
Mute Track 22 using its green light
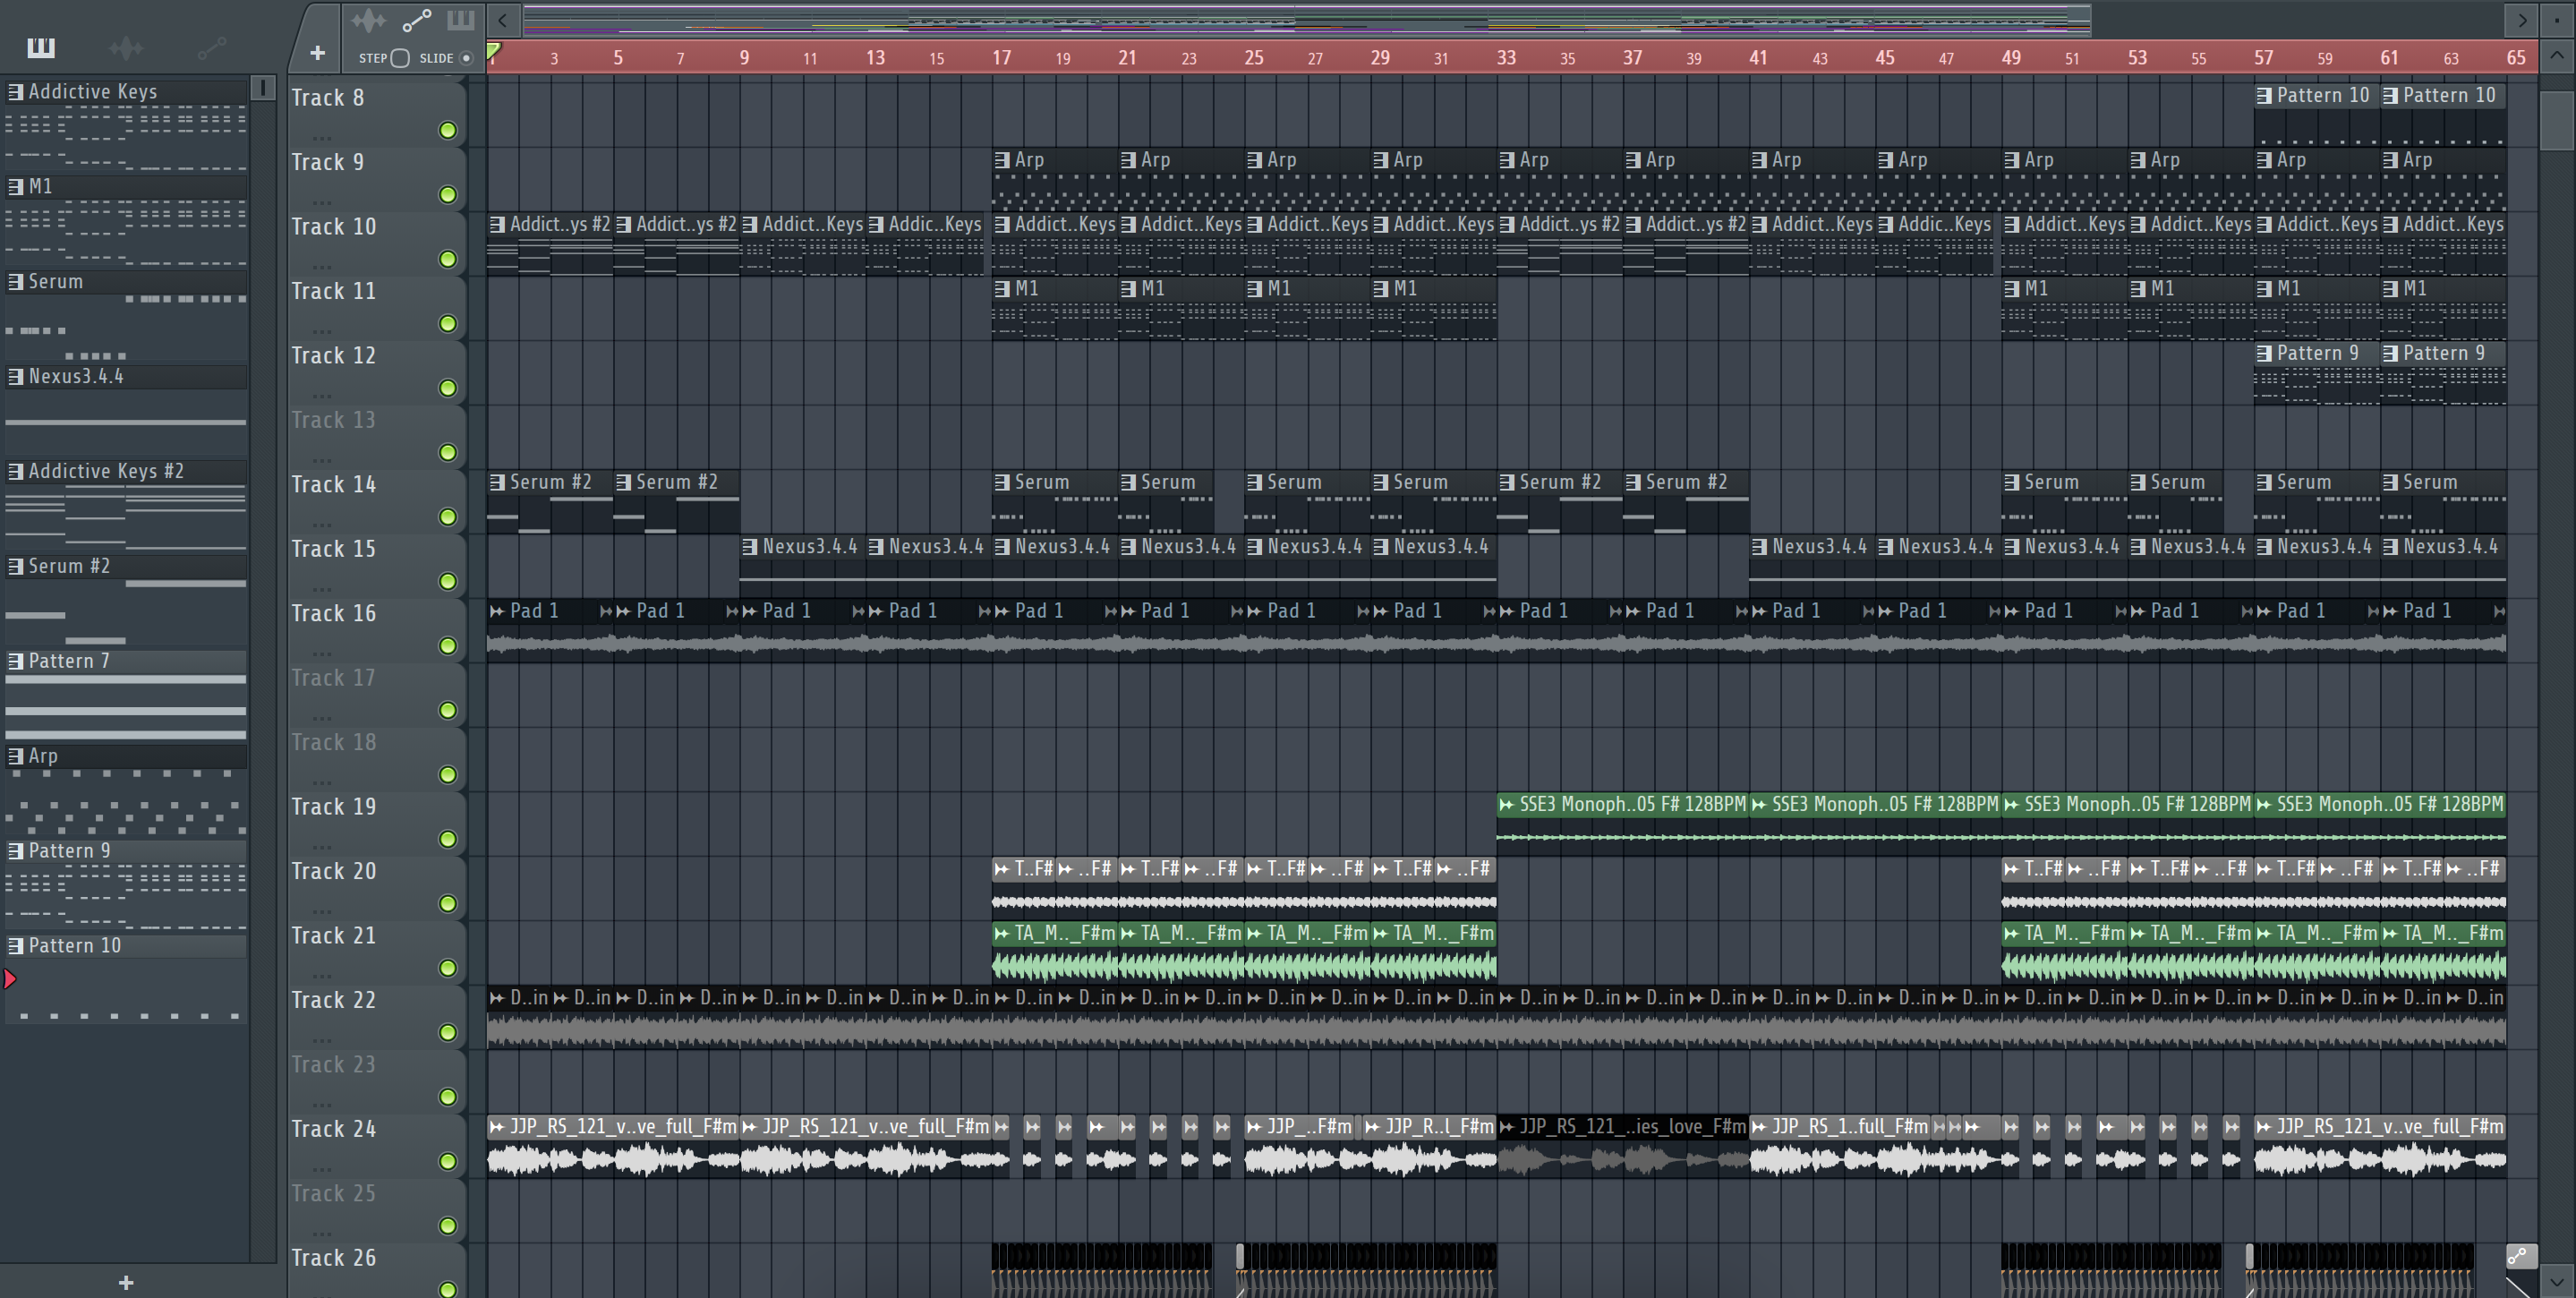448,1032
